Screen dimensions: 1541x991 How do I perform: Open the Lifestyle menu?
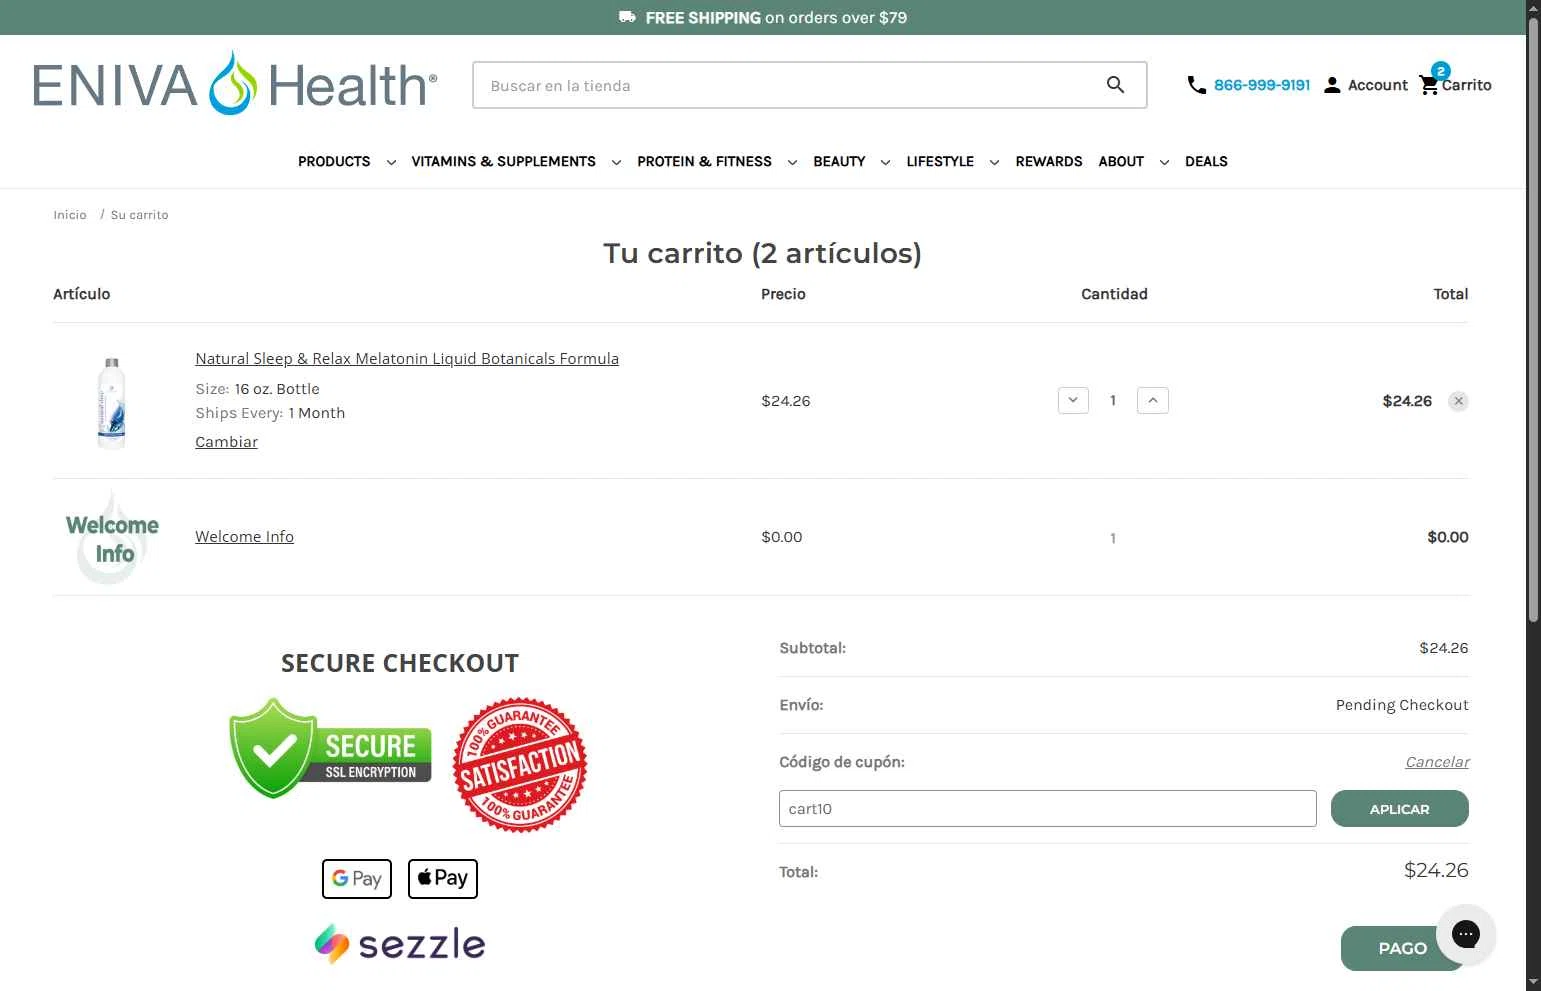(x=940, y=161)
